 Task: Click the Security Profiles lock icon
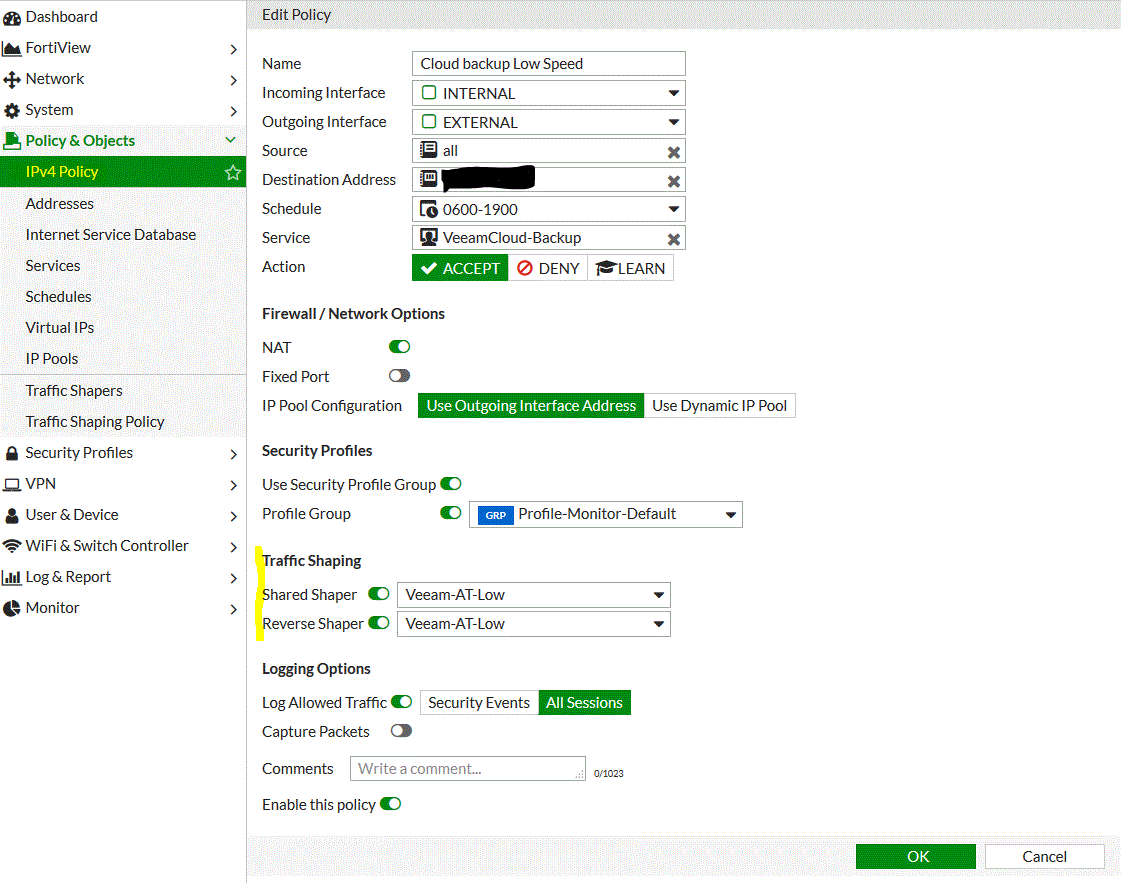12,453
